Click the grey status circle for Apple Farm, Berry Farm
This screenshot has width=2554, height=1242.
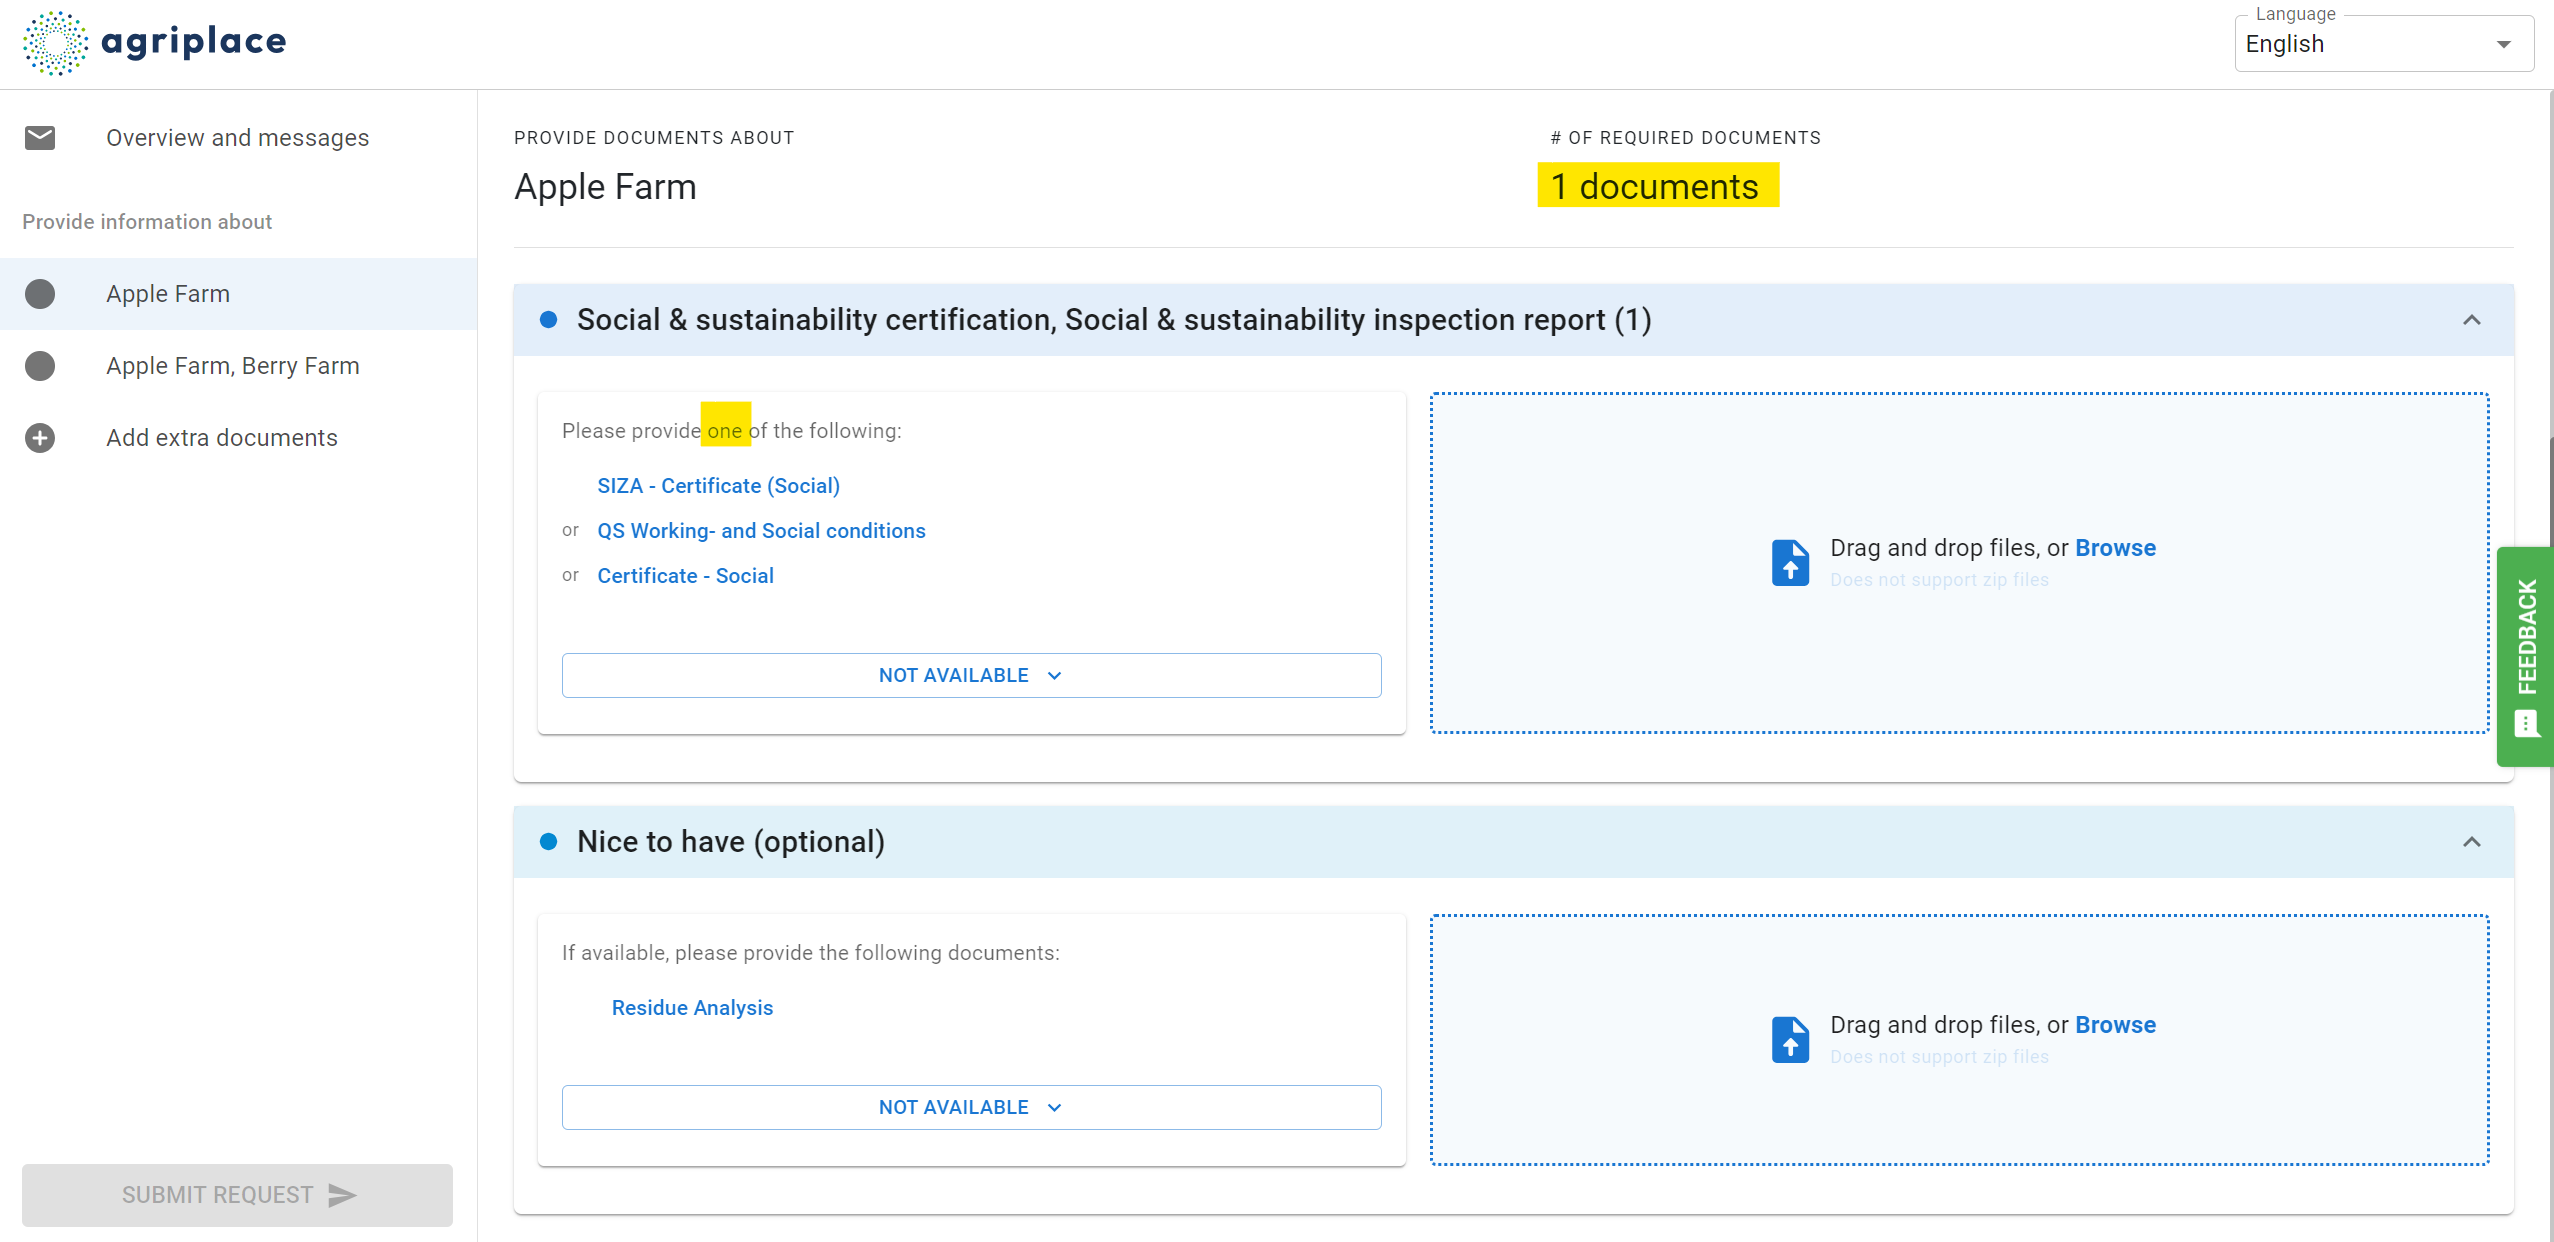tap(40, 366)
